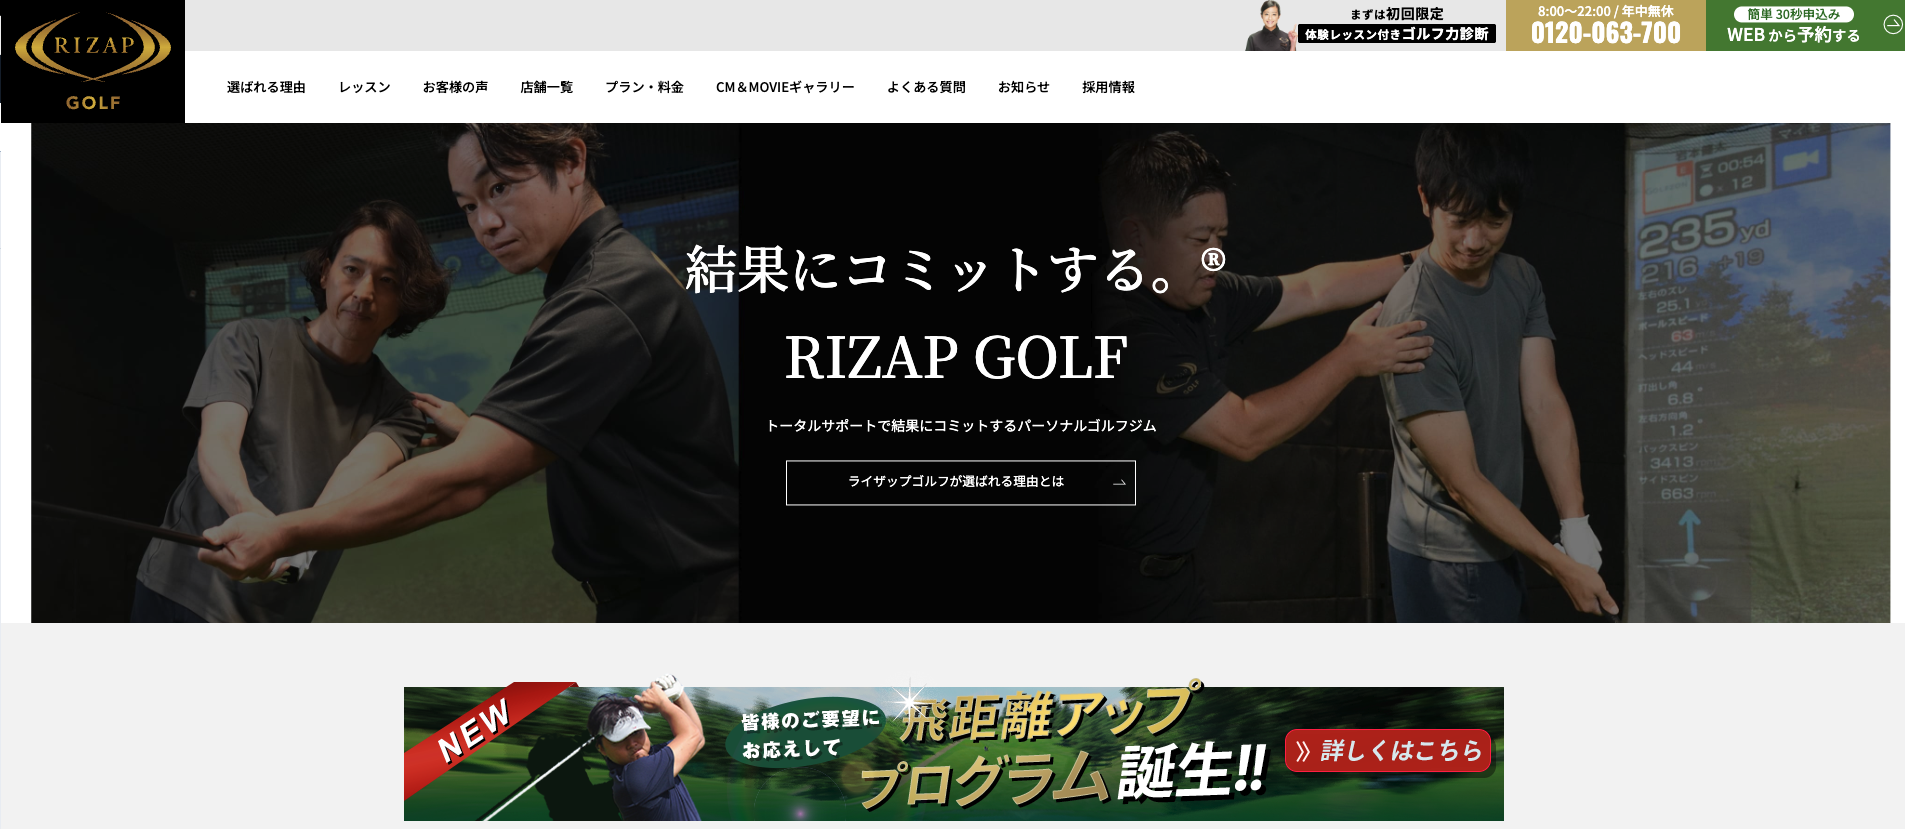
Task: Open お知らせ in the navigation
Action: point(1023,87)
